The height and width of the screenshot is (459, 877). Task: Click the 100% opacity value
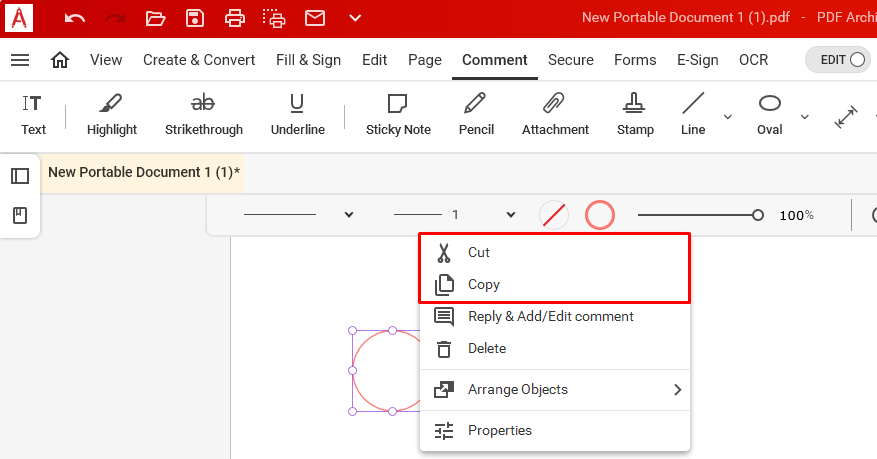[x=796, y=215]
